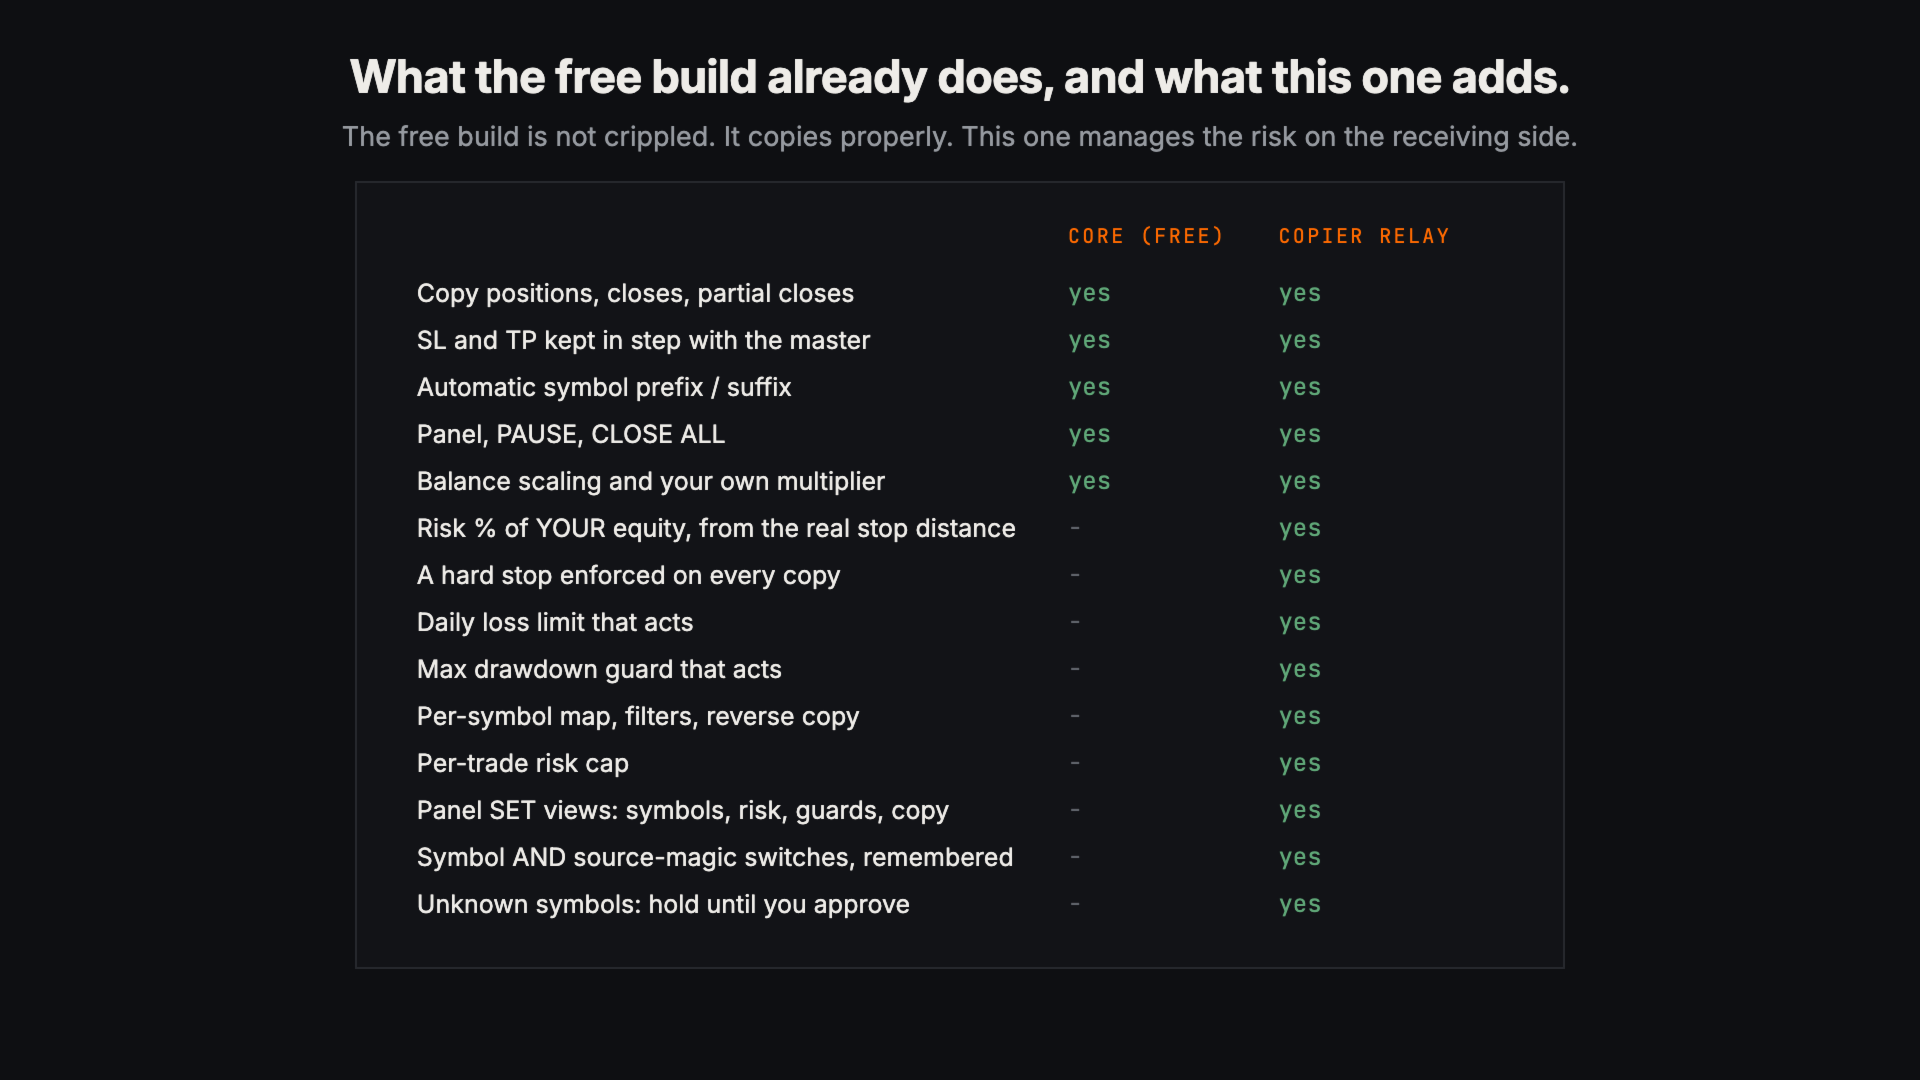The image size is (1920, 1080).
Task: Click the COPIER RELAY column header
Action: [x=1363, y=236]
